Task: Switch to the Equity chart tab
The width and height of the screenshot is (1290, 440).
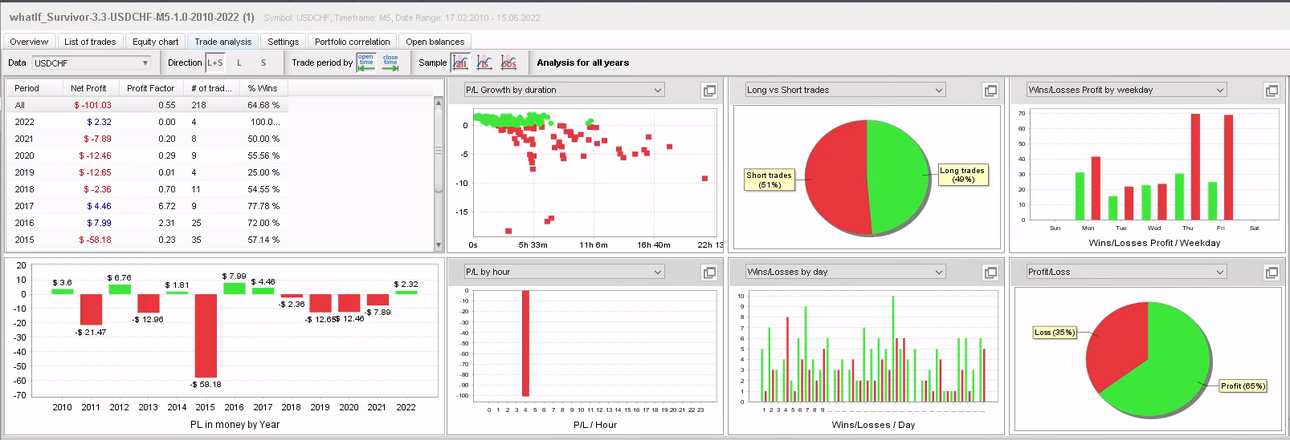Action: (155, 42)
